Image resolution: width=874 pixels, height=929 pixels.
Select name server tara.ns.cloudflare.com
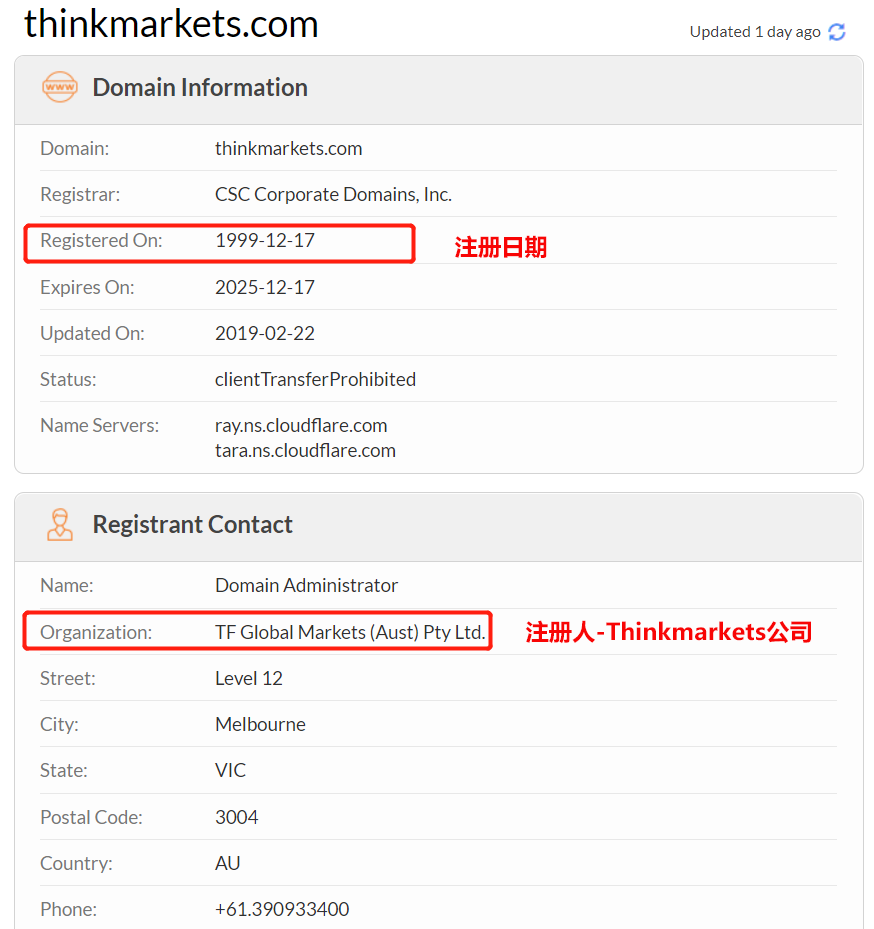305,450
